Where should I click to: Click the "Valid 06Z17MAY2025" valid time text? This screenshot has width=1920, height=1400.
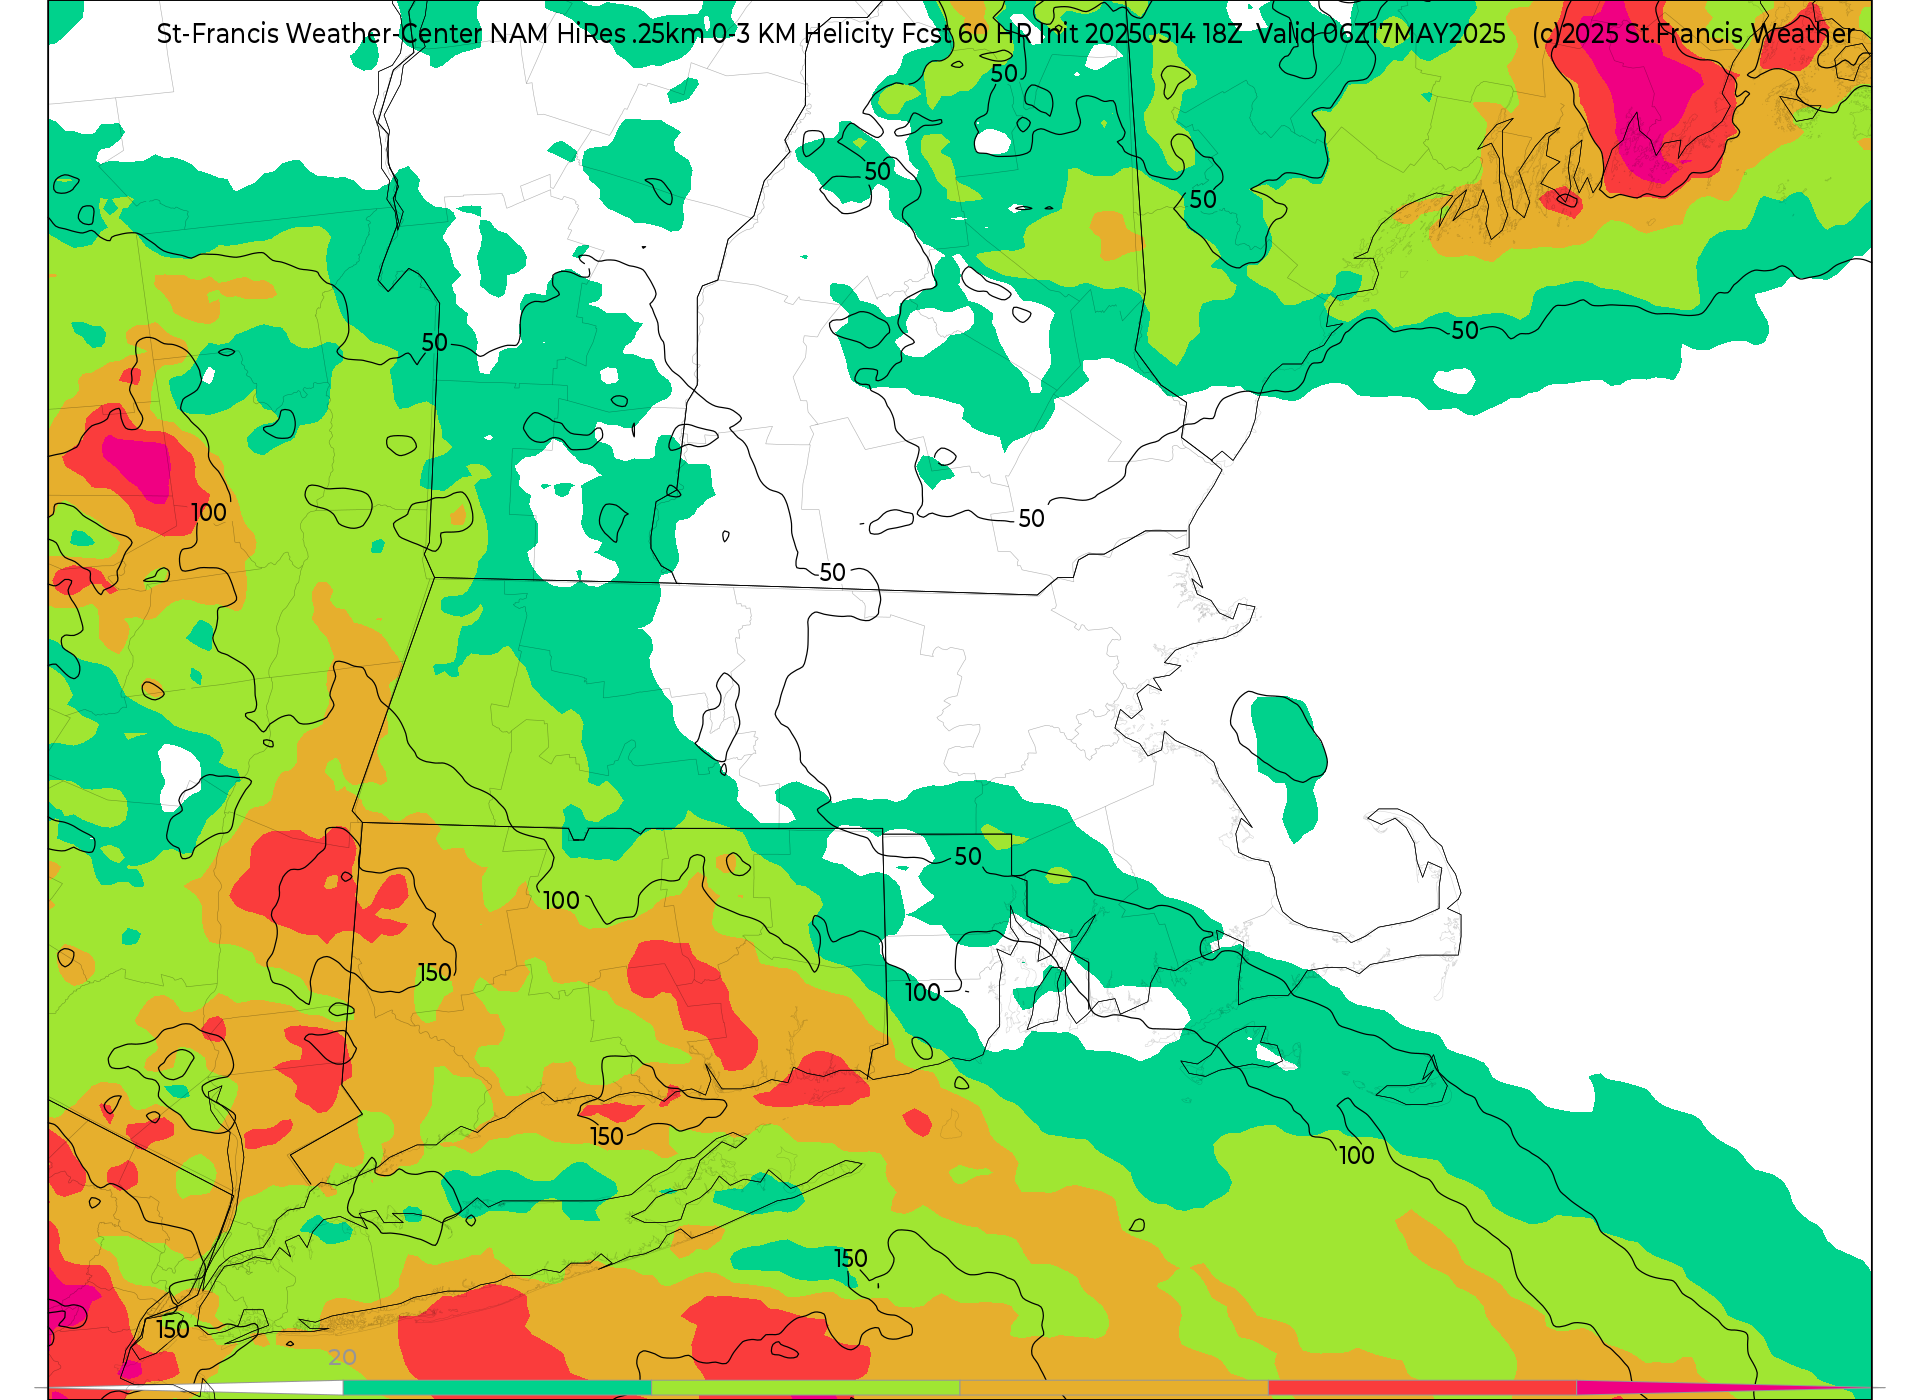tap(1381, 34)
